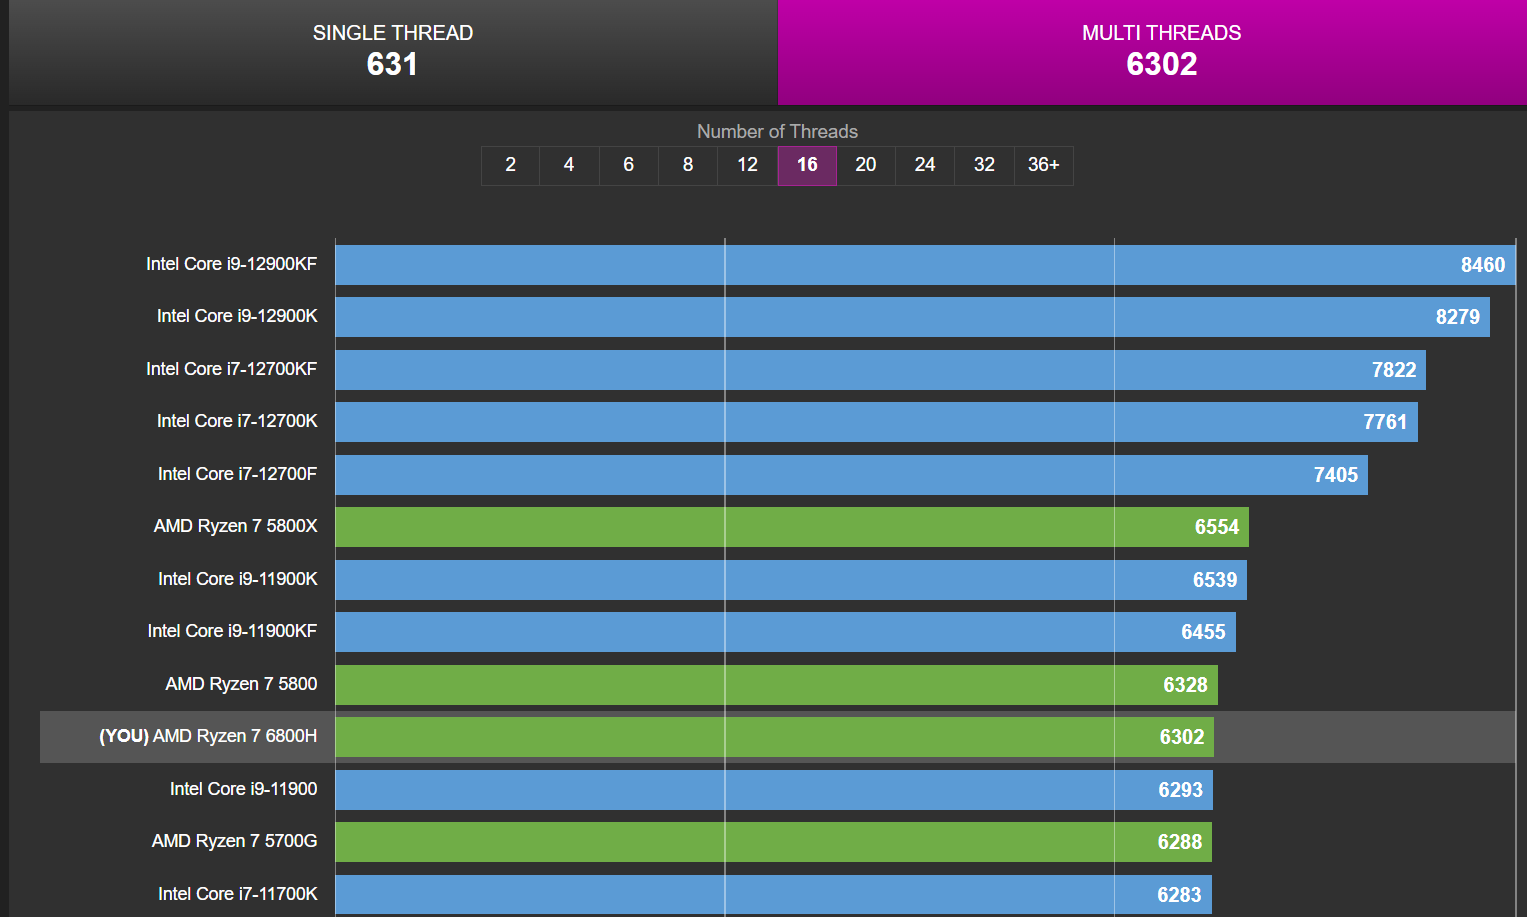The height and width of the screenshot is (917, 1527).
Task: Select the 24 threads button
Action: (925, 165)
